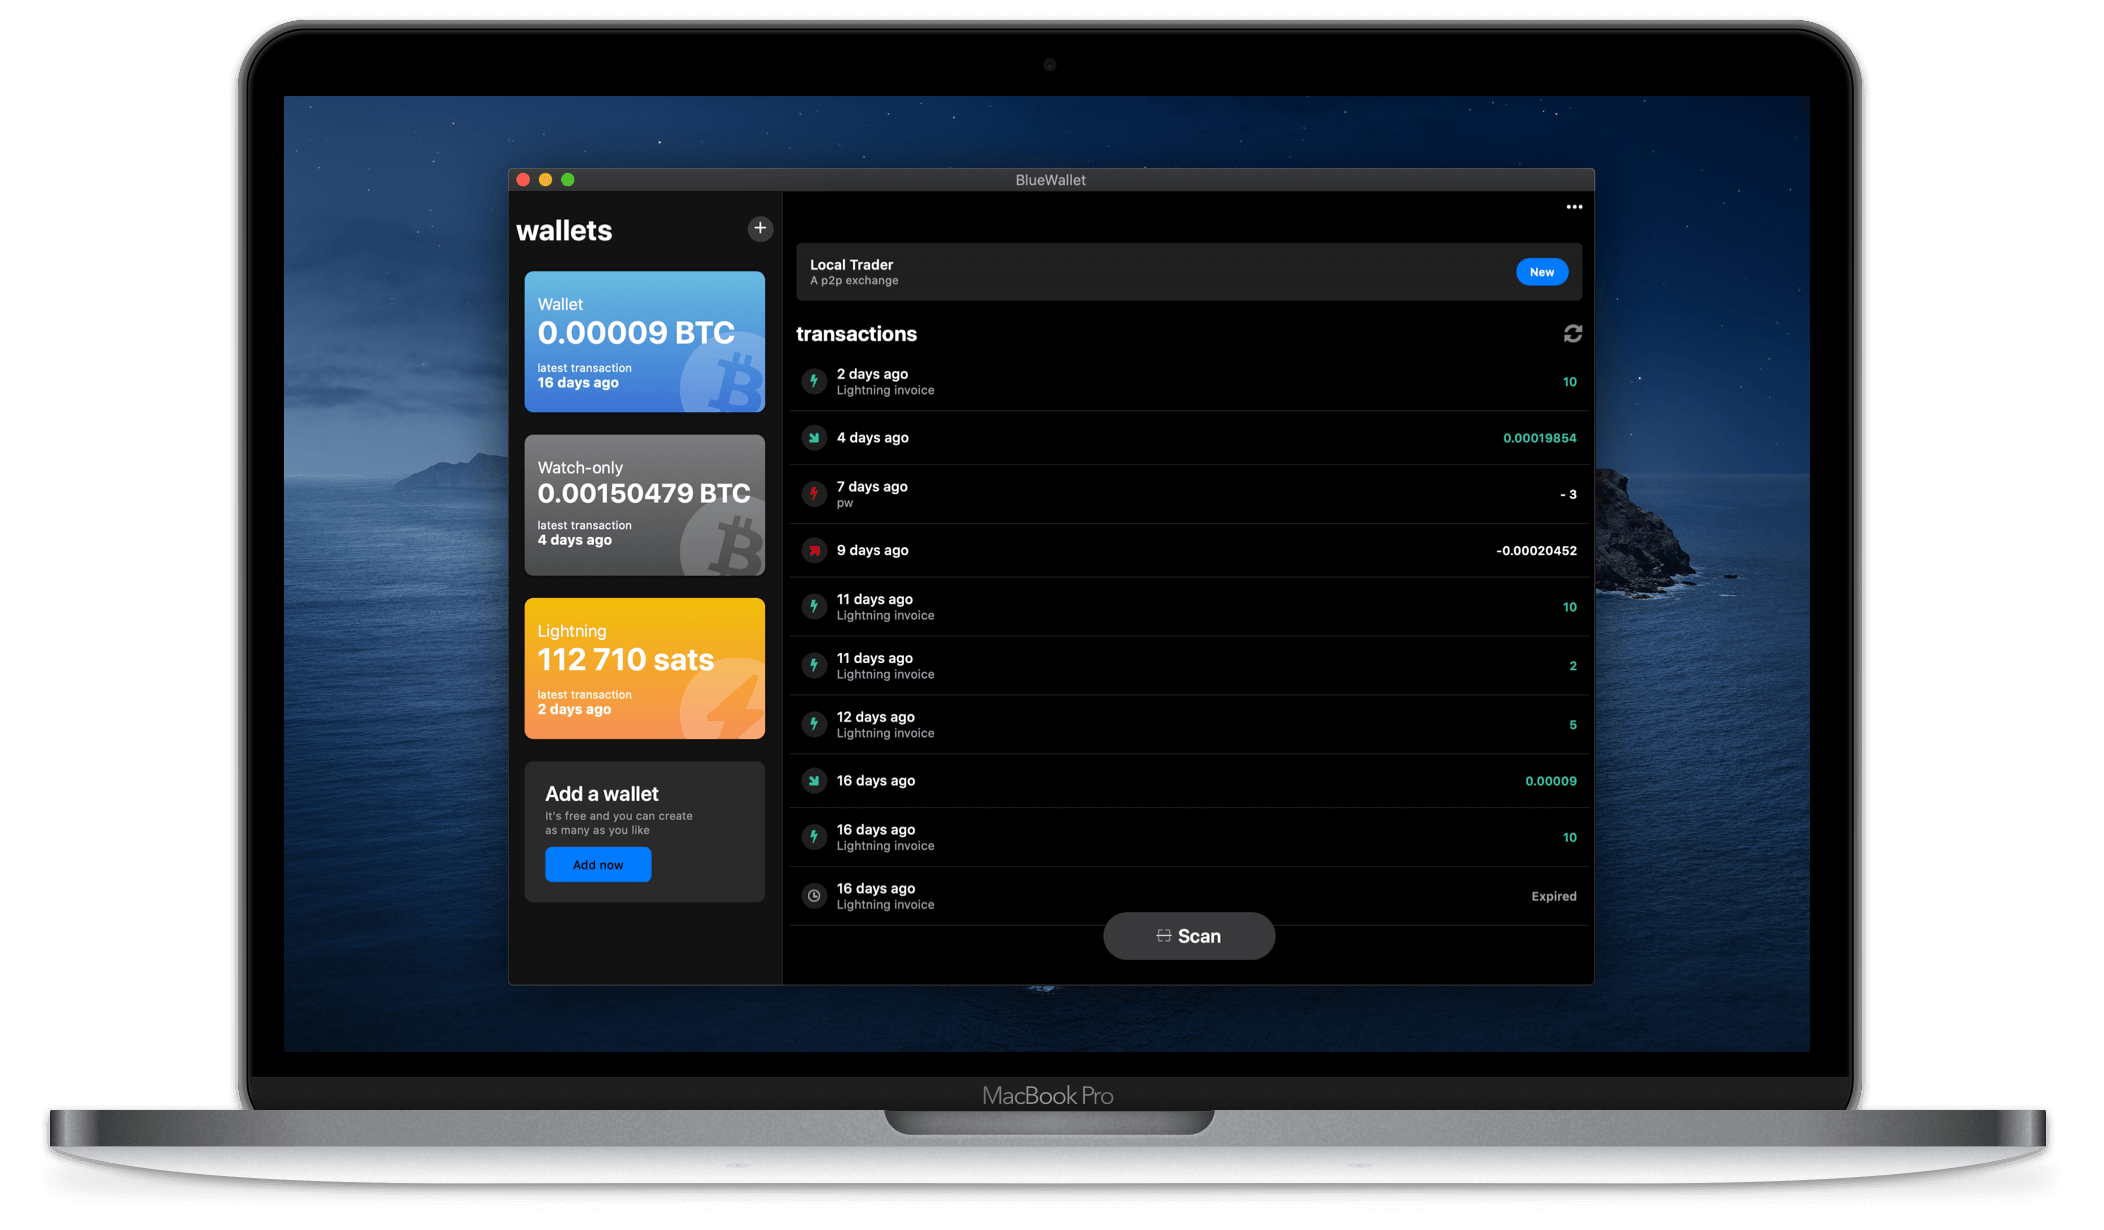Click the add wallet plus icon
Viewport: 2104px width, 1230px height.
[760, 228]
